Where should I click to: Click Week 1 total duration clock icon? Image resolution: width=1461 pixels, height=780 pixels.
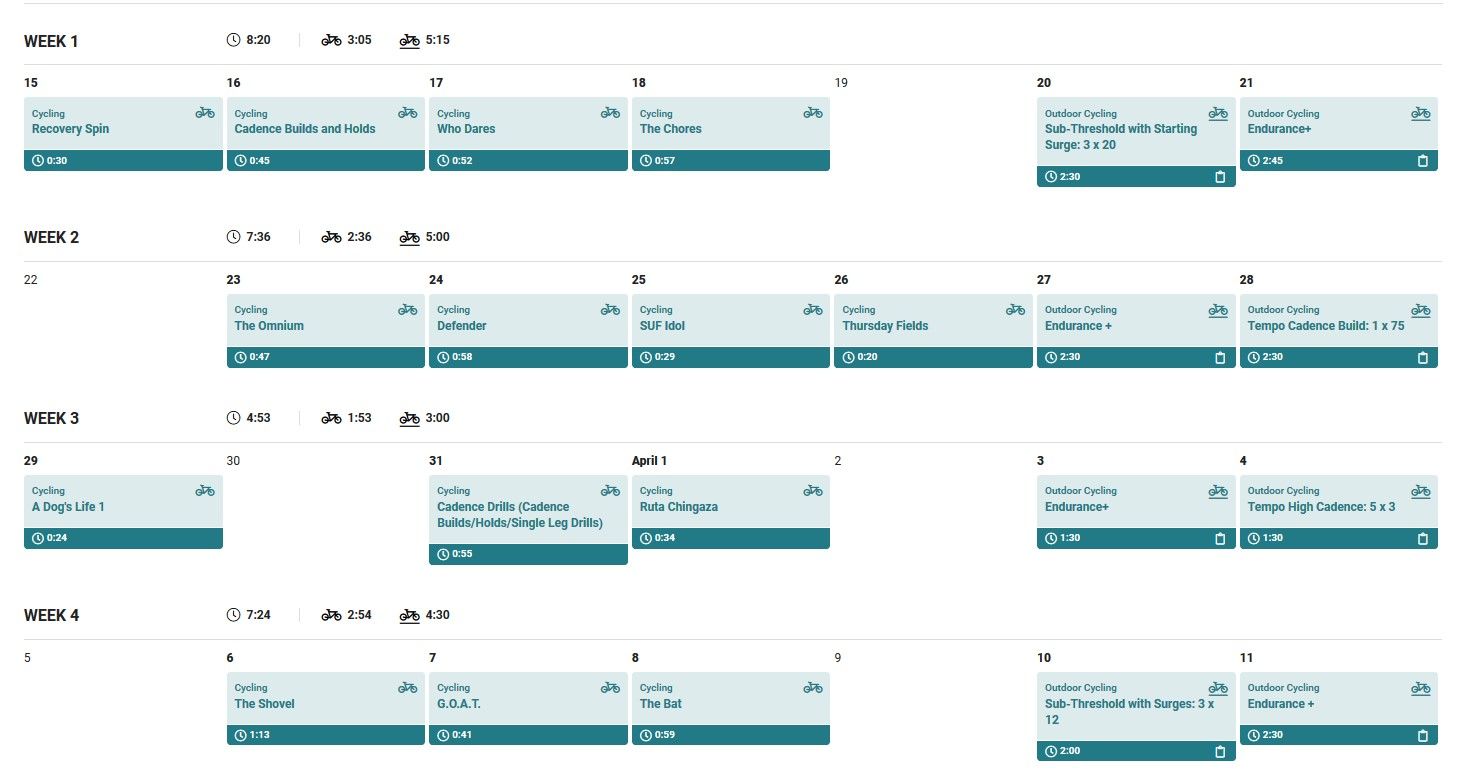point(234,40)
